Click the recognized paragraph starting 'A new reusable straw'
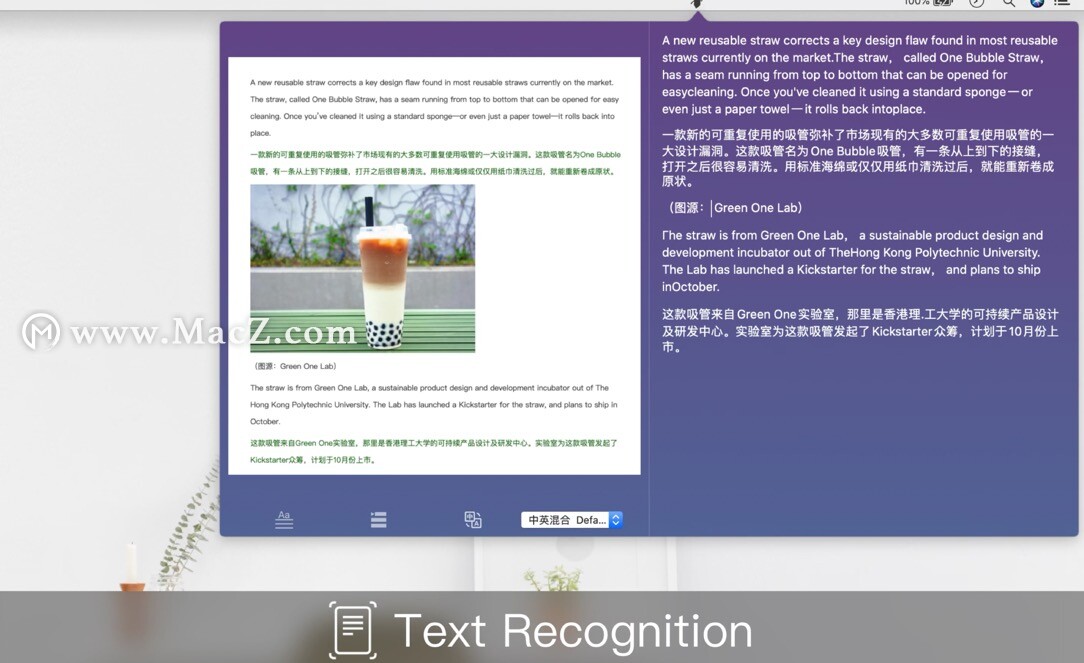 pos(859,75)
